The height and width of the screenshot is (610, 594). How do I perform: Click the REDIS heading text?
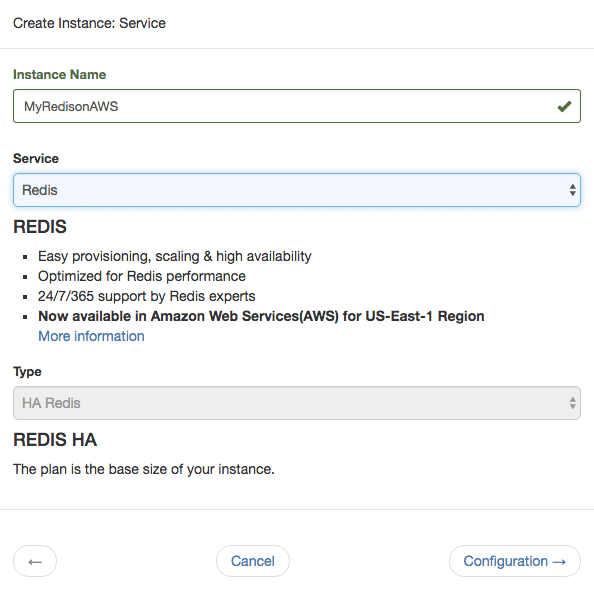point(40,226)
